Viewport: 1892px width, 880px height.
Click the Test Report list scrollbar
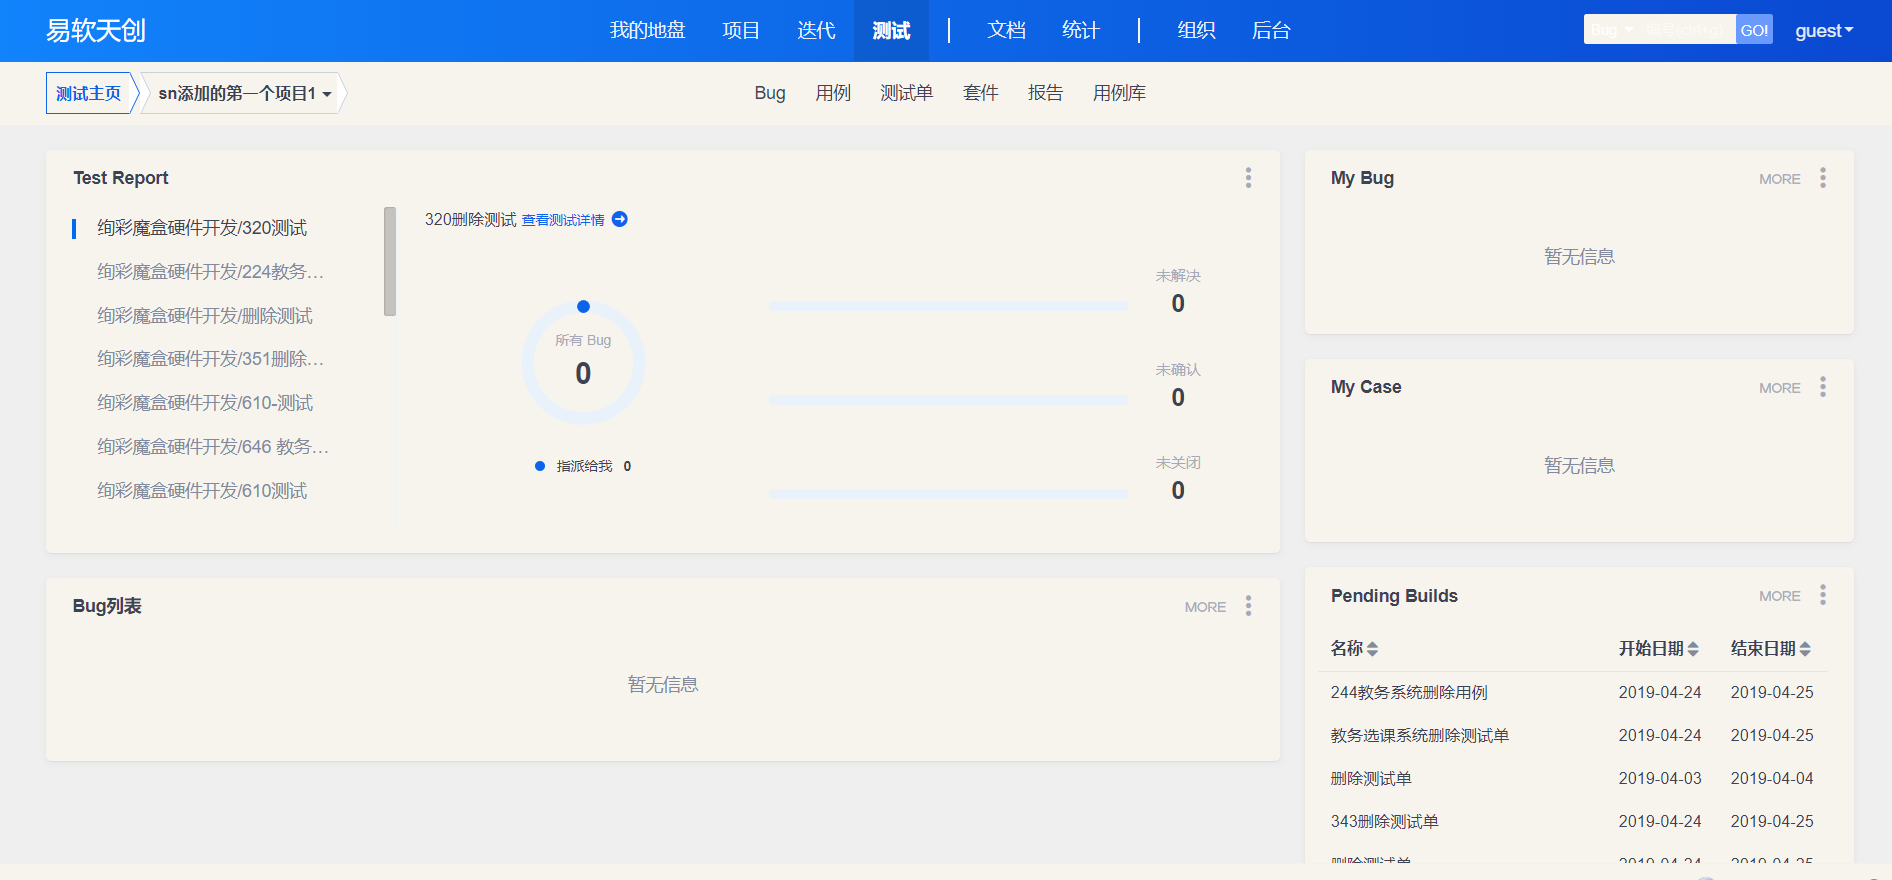(x=390, y=261)
